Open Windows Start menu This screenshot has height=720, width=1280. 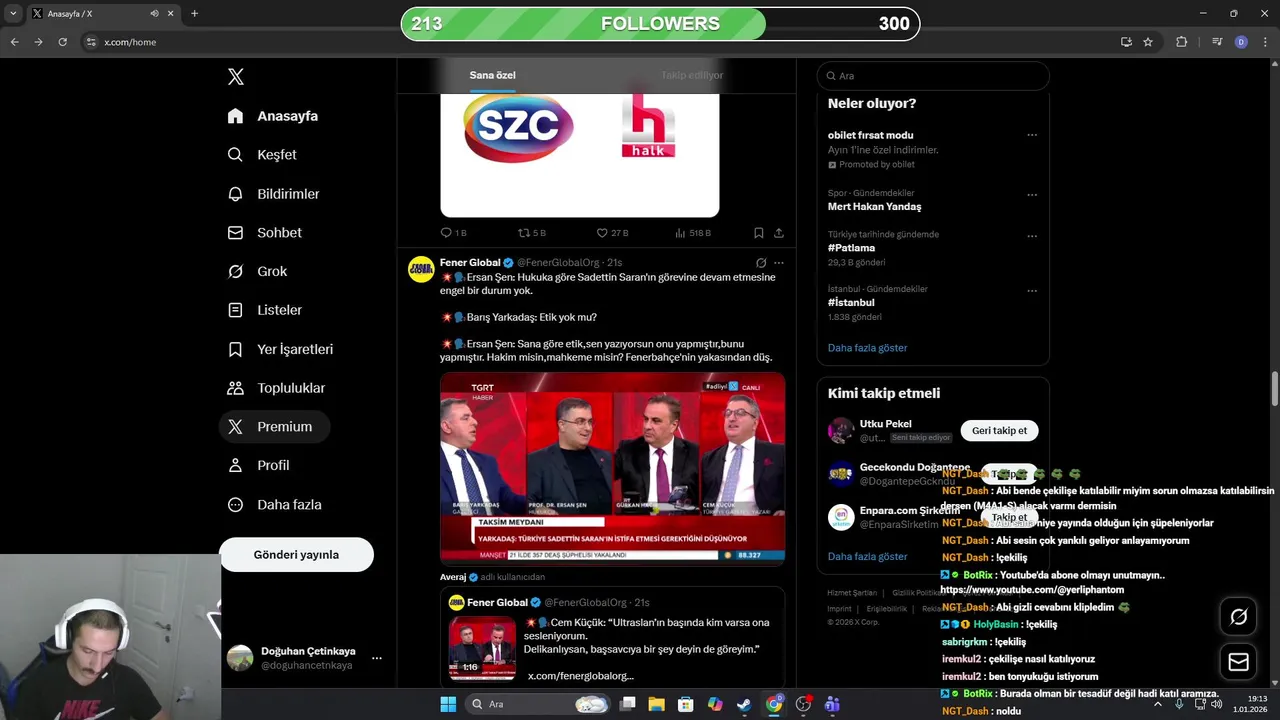447,704
